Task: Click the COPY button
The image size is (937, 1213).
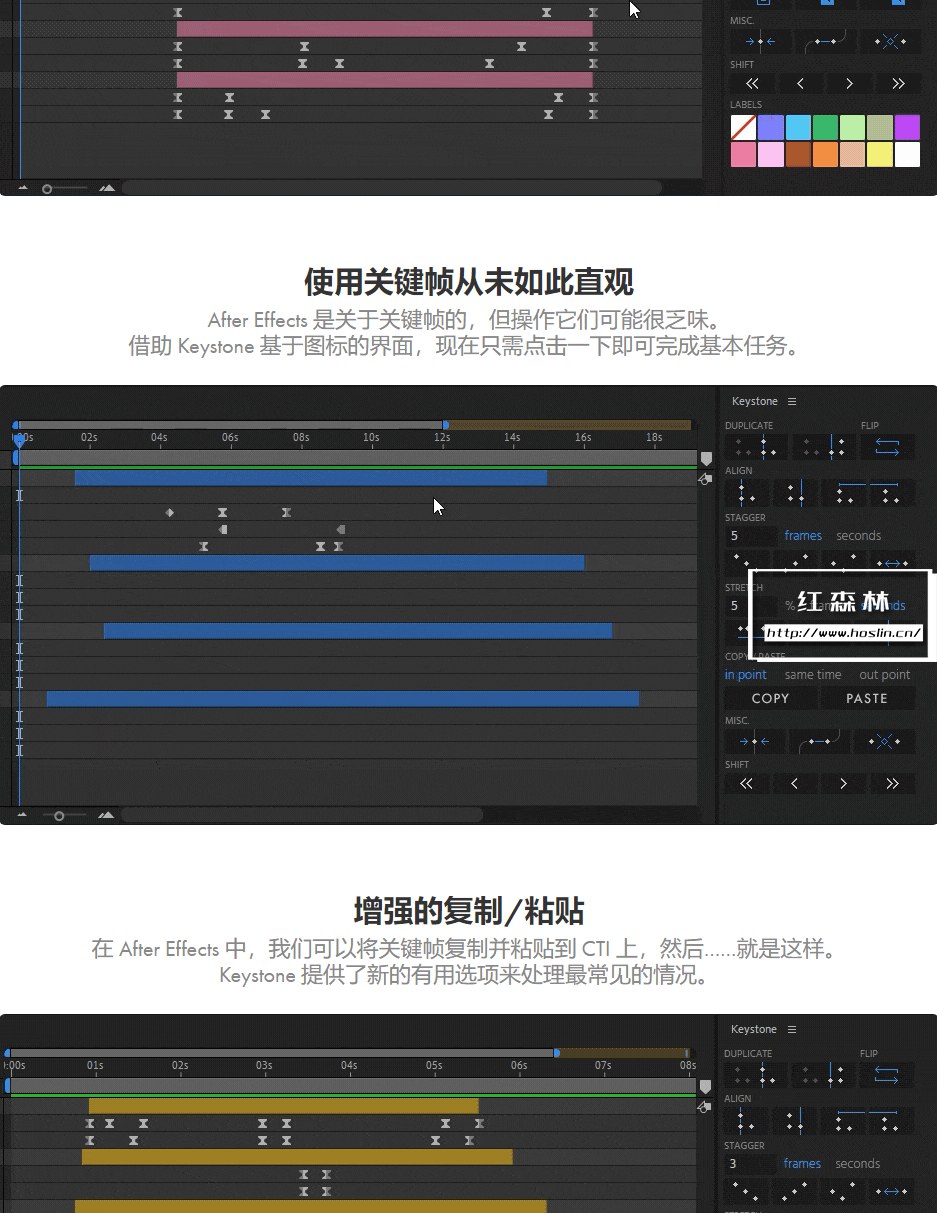Action: click(770, 698)
